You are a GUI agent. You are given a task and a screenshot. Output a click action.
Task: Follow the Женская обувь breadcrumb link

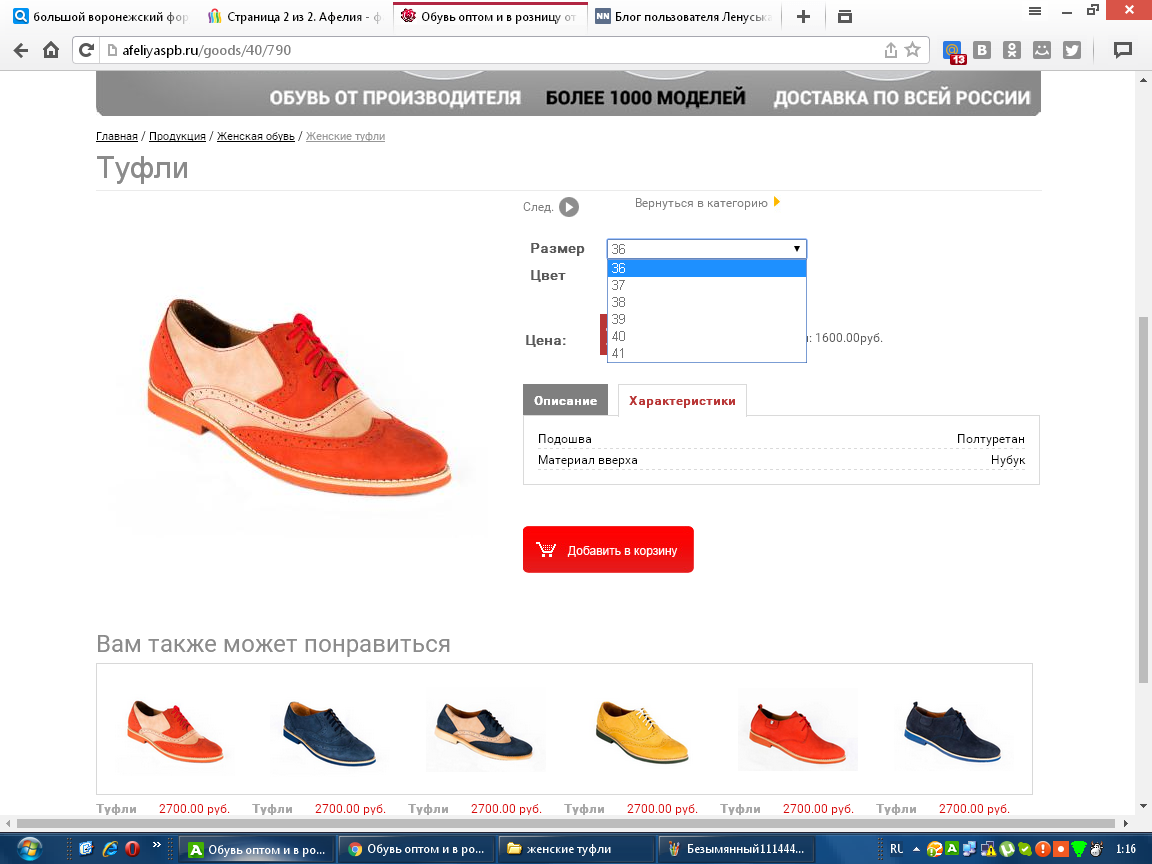[255, 136]
